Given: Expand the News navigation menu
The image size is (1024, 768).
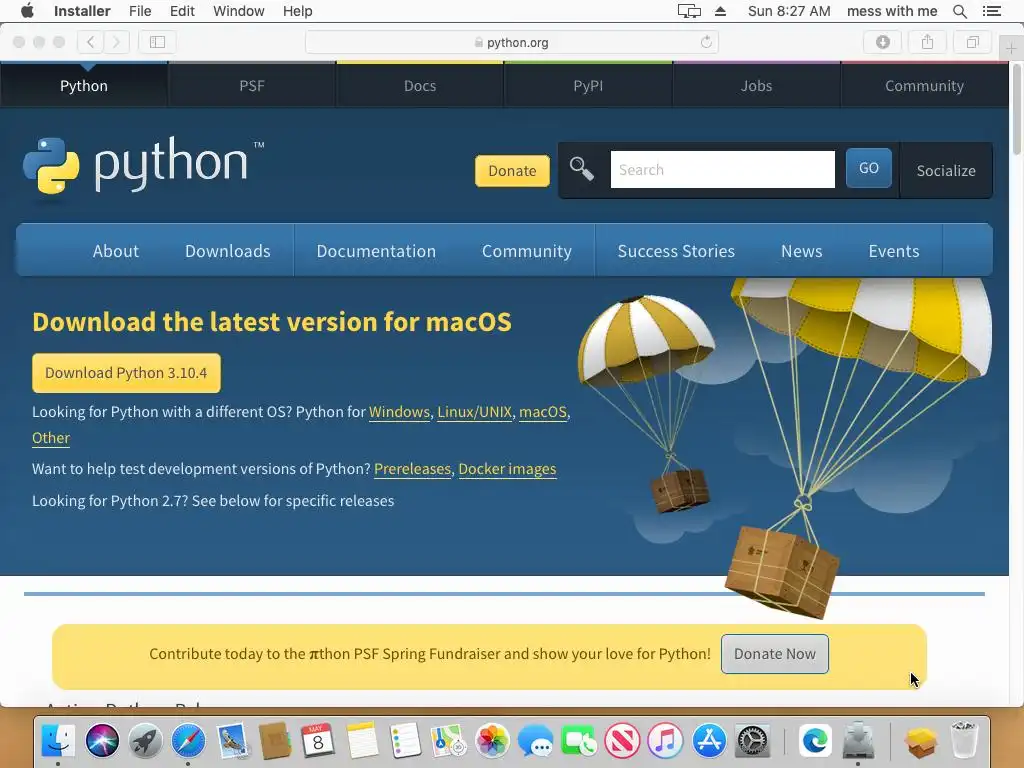Looking at the screenshot, I should (801, 251).
